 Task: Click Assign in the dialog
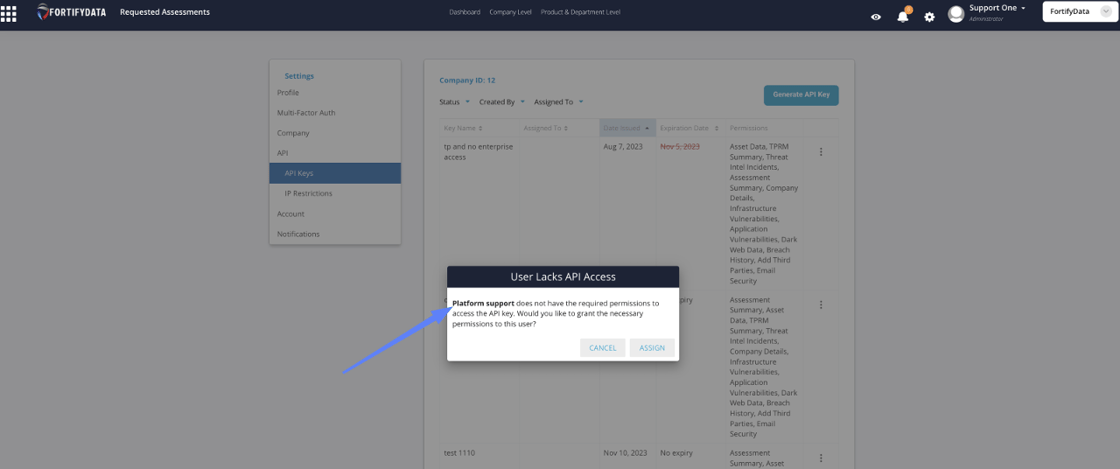click(652, 348)
